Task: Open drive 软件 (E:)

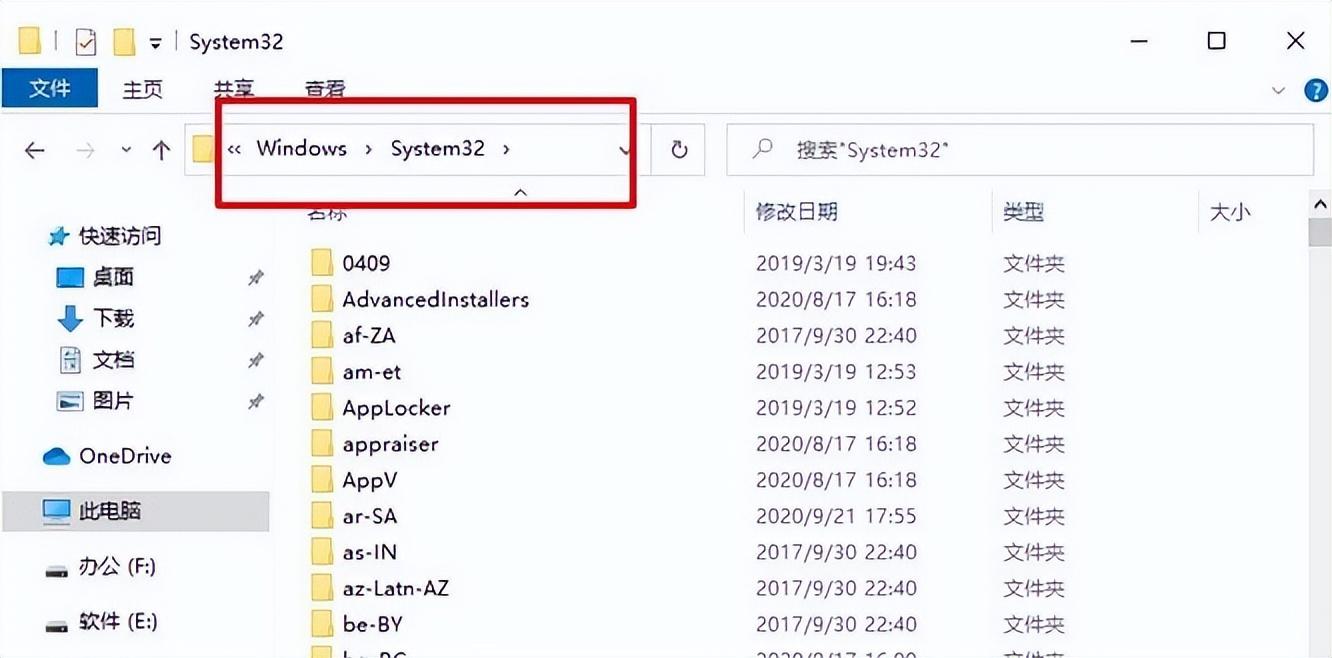Action: click(x=117, y=621)
